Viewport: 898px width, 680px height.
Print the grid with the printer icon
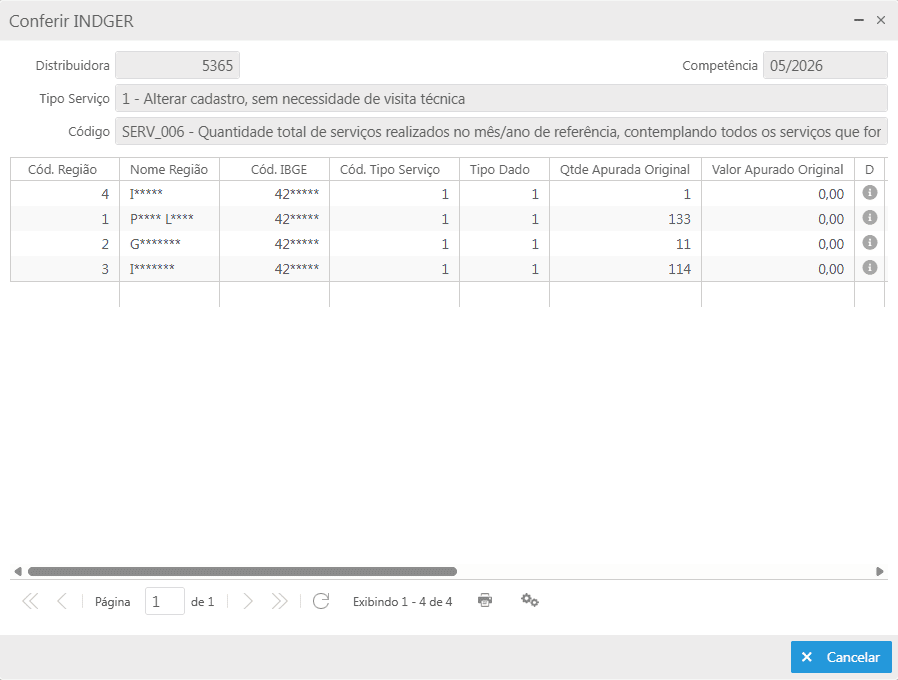point(485,600)
